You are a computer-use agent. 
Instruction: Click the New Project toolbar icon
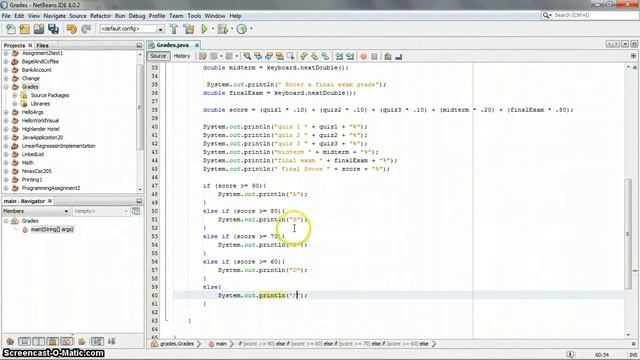coord(24,29)
